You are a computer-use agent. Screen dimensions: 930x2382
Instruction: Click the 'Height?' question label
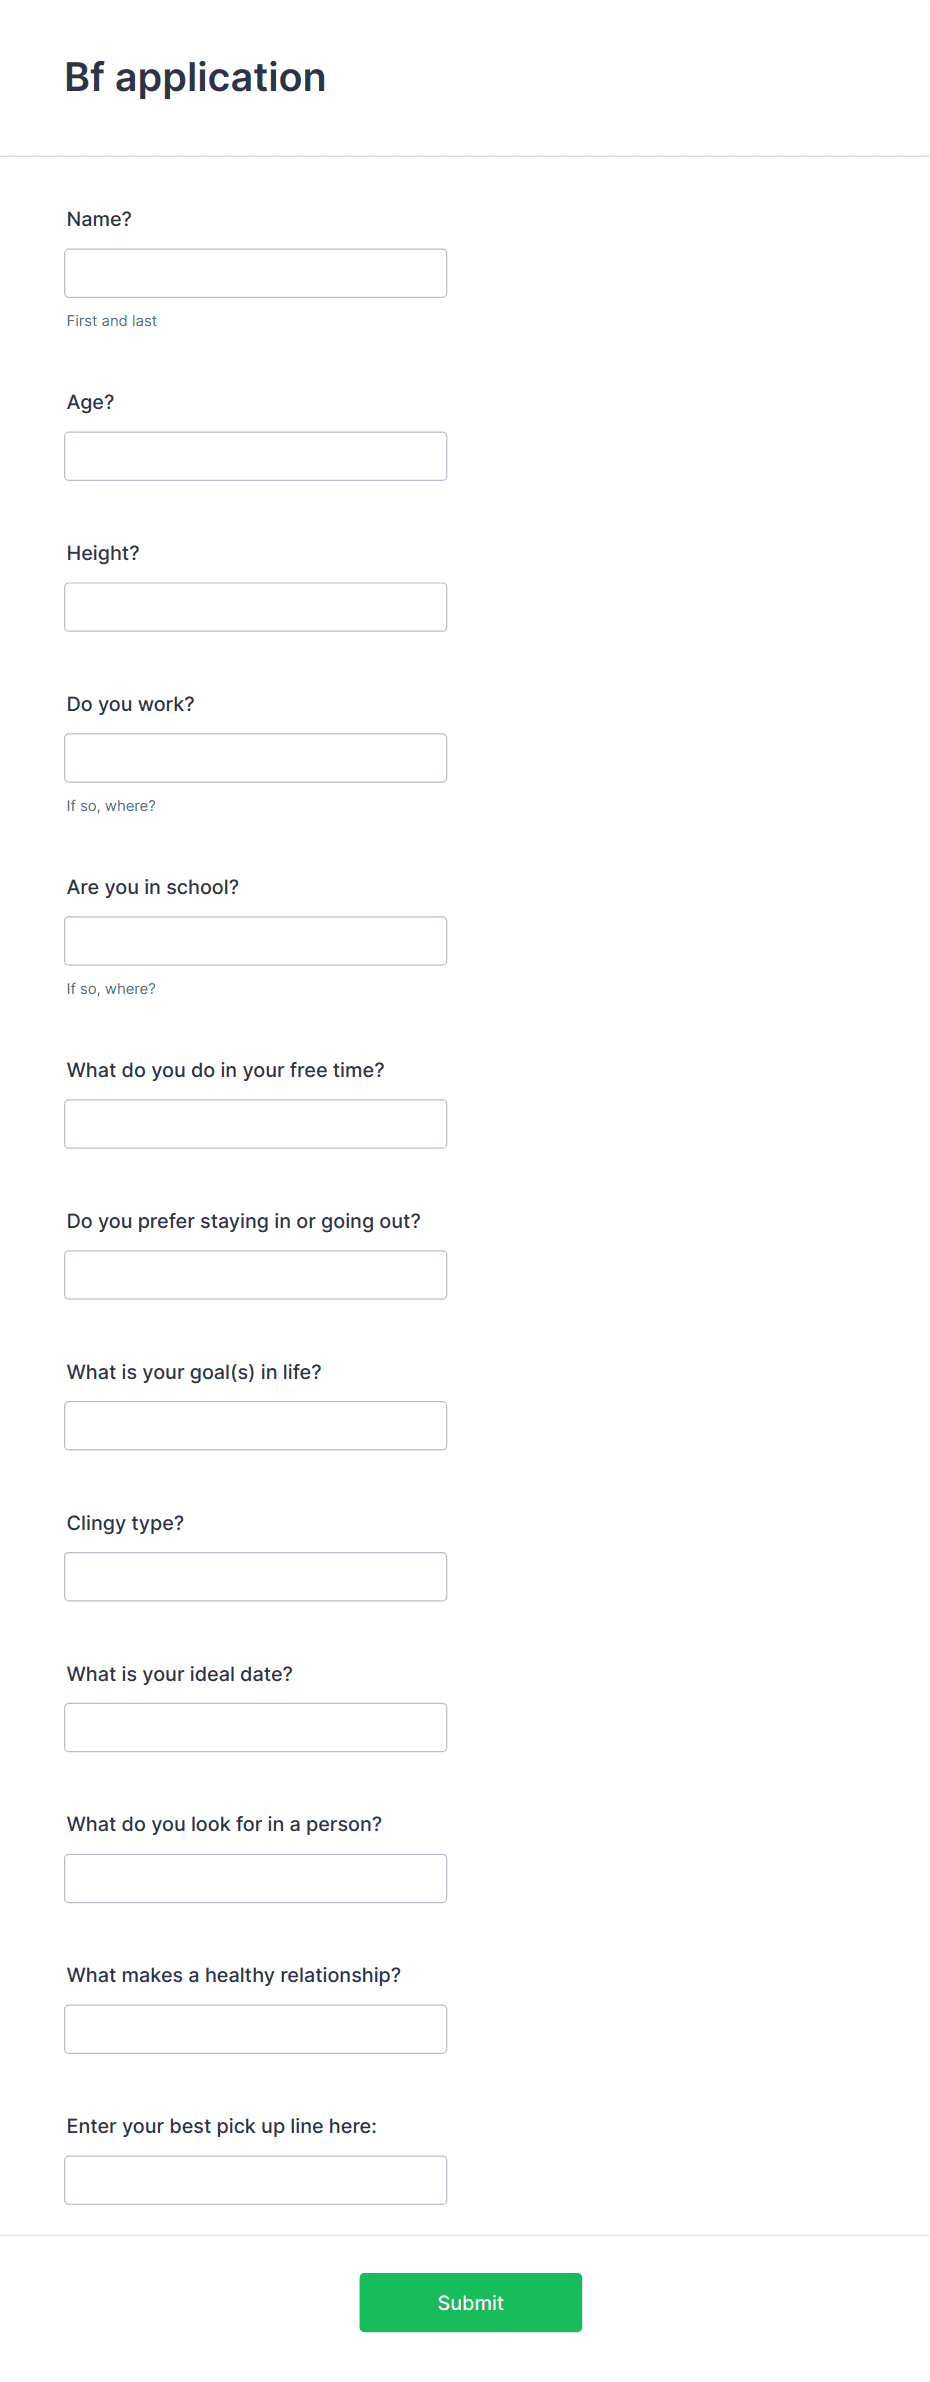(103, 553)
